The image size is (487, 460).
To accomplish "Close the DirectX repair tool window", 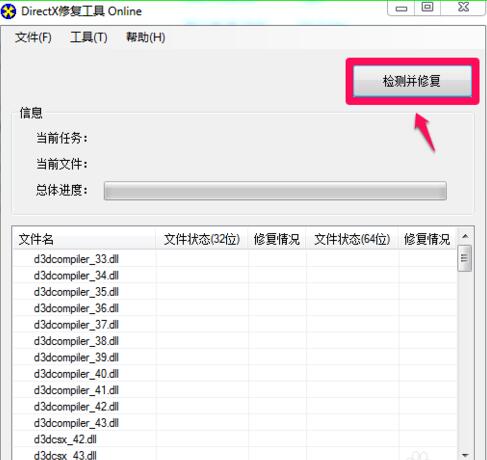I will [463, 8].
